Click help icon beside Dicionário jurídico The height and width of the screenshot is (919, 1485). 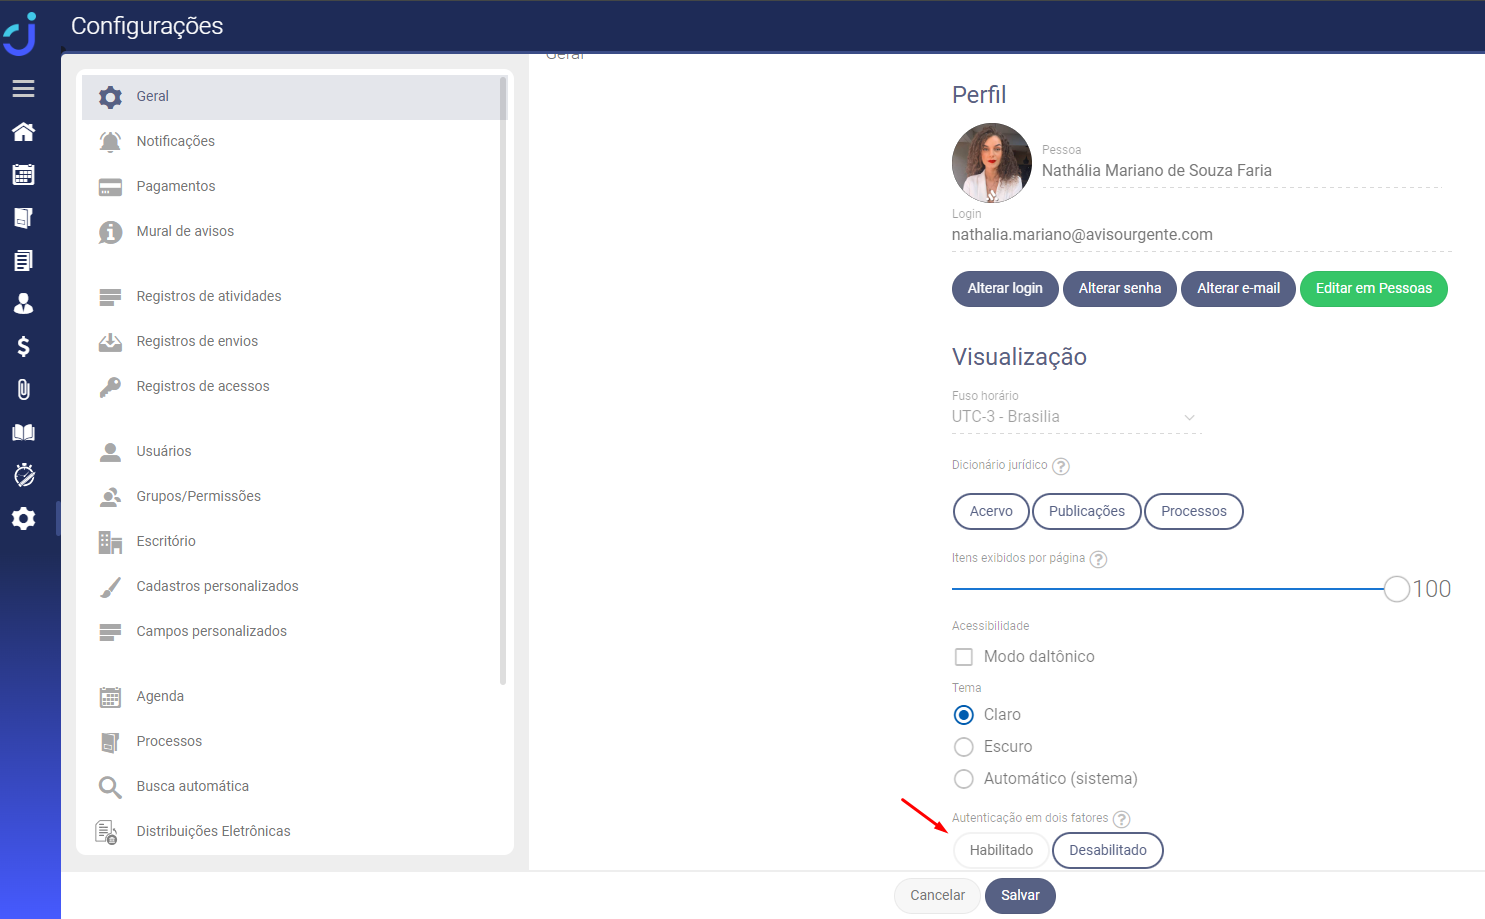coord(1061,466)
